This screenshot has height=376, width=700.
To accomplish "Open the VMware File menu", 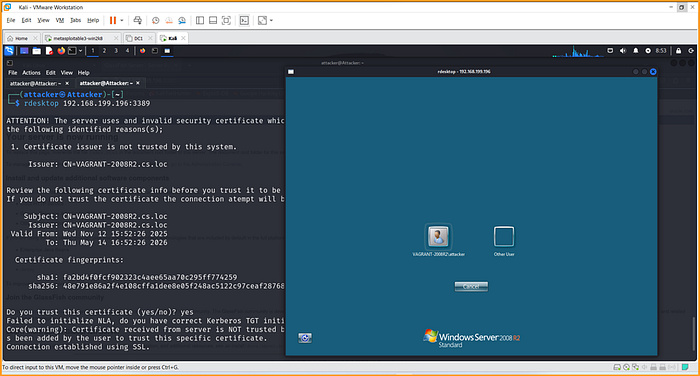I will click(x=11, y=20).
